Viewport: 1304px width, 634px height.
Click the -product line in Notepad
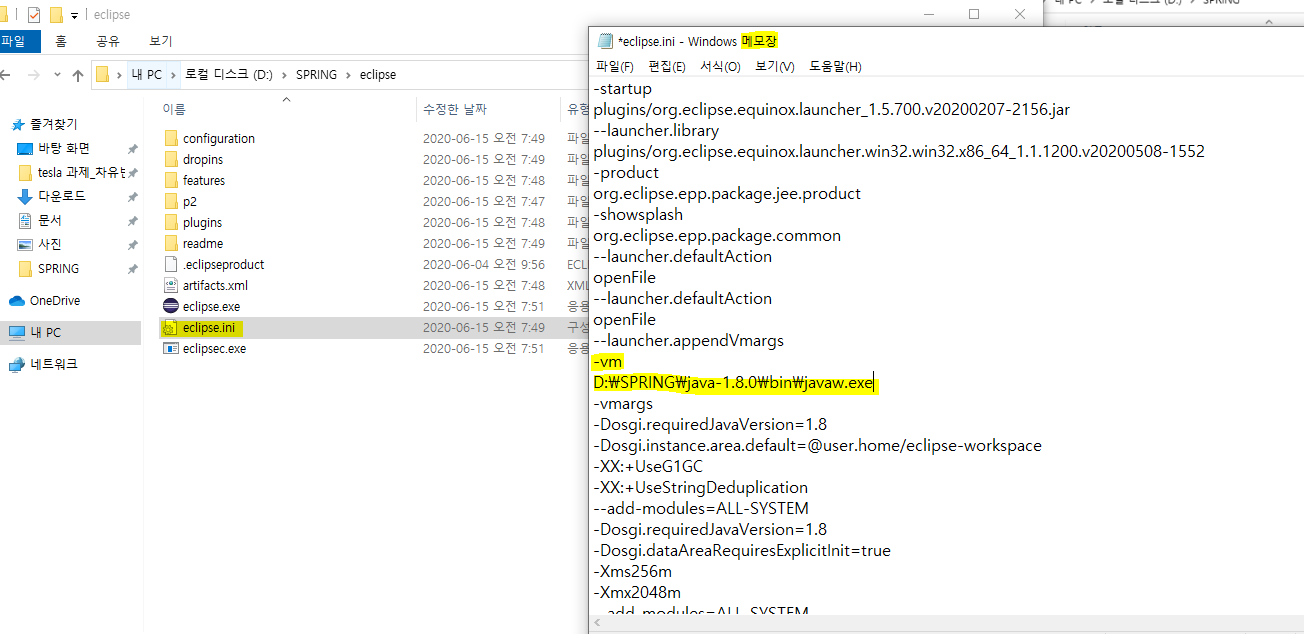pyautogui.click(x=626, y=172)
